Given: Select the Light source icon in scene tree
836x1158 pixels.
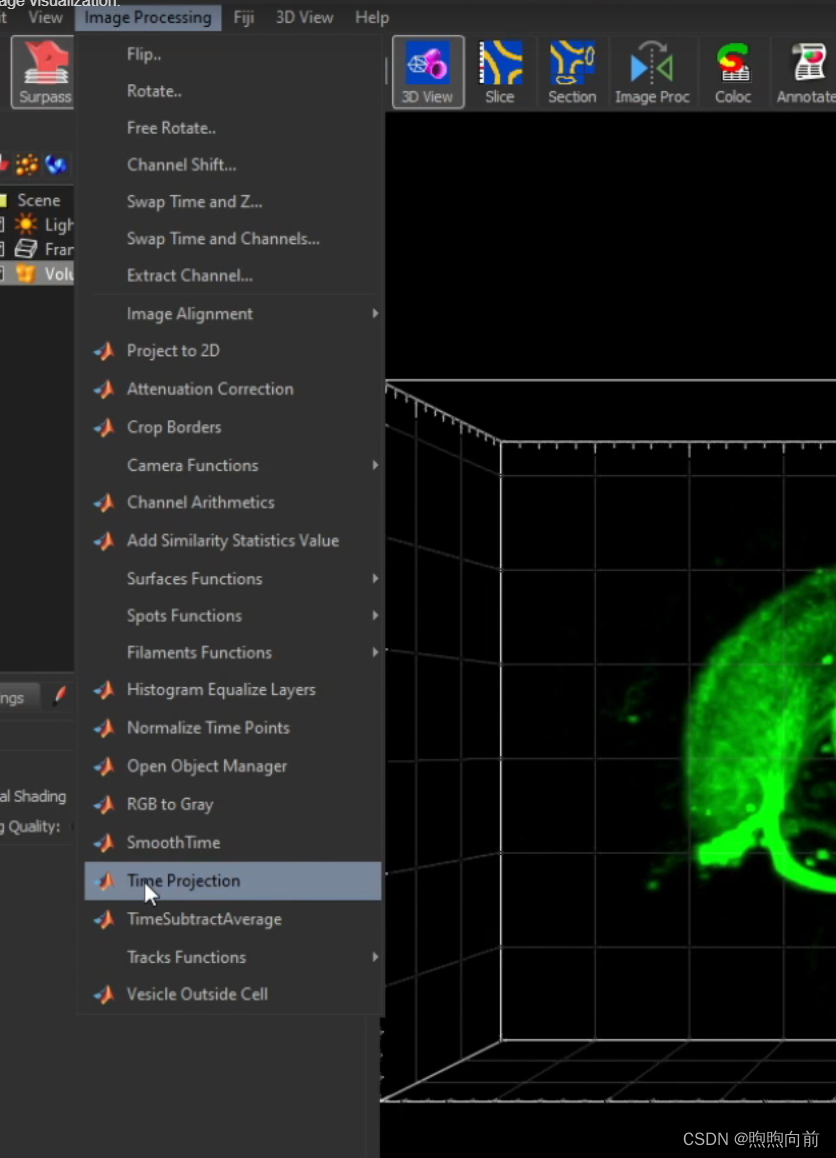Looking at the screenshot, I should (26, 224).
